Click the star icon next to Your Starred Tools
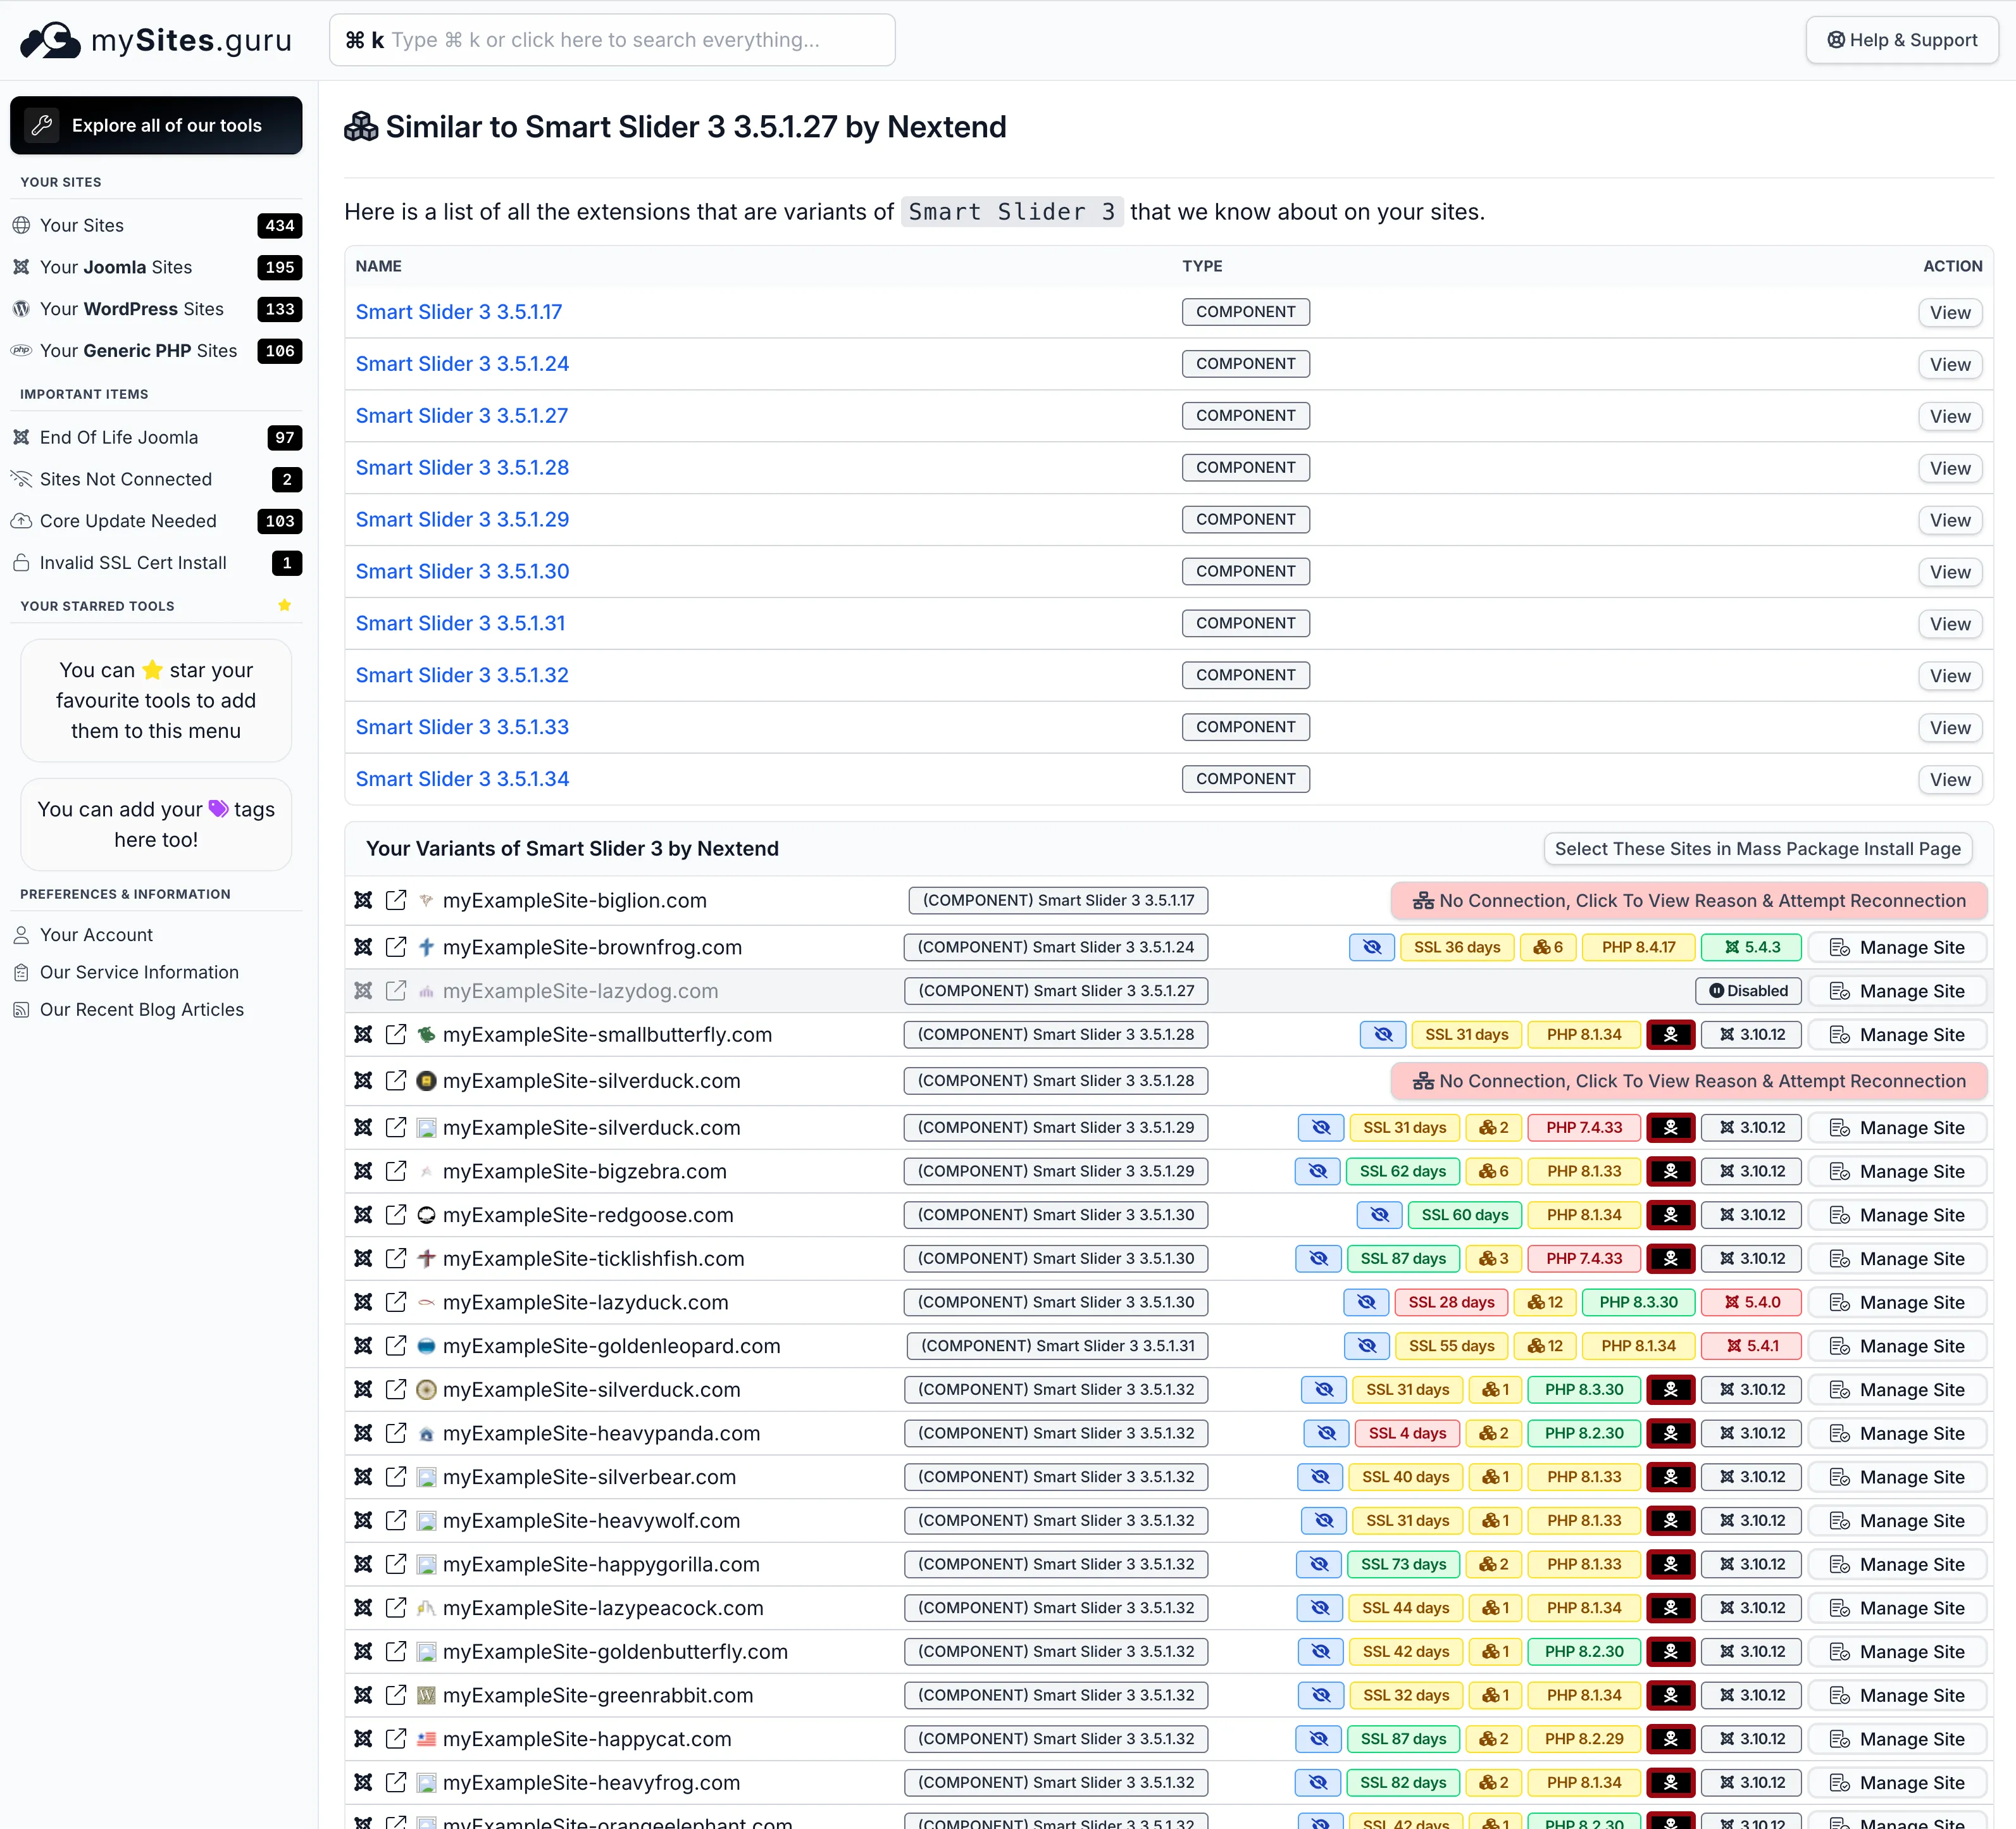 click(x=284, y=605)
